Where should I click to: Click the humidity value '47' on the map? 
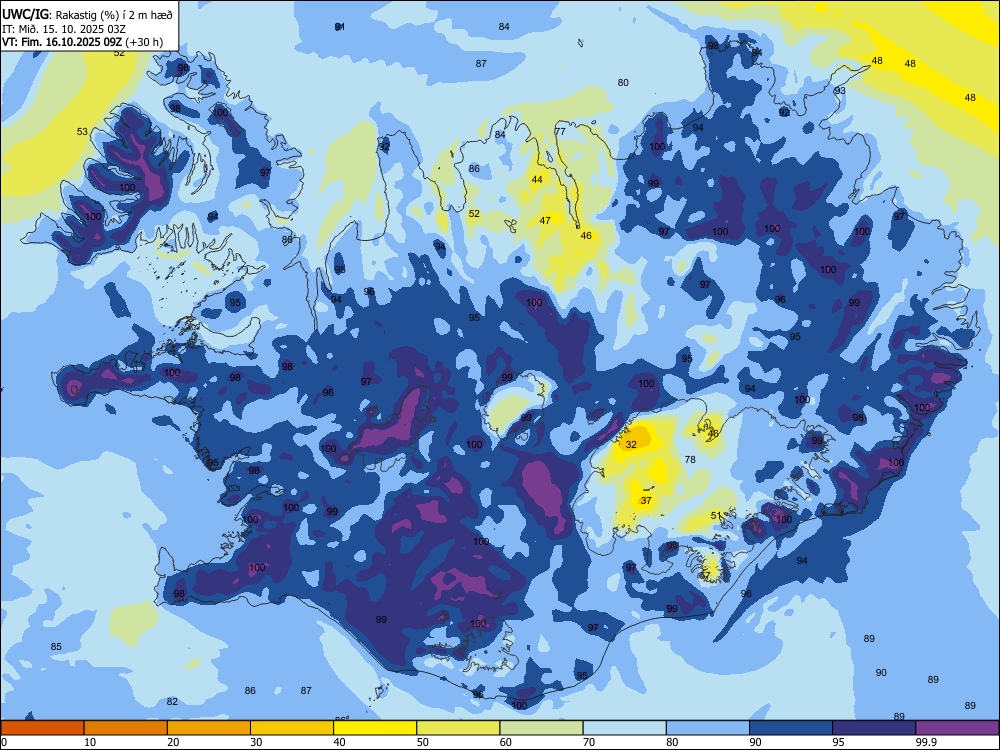click(x=545, y=221)
